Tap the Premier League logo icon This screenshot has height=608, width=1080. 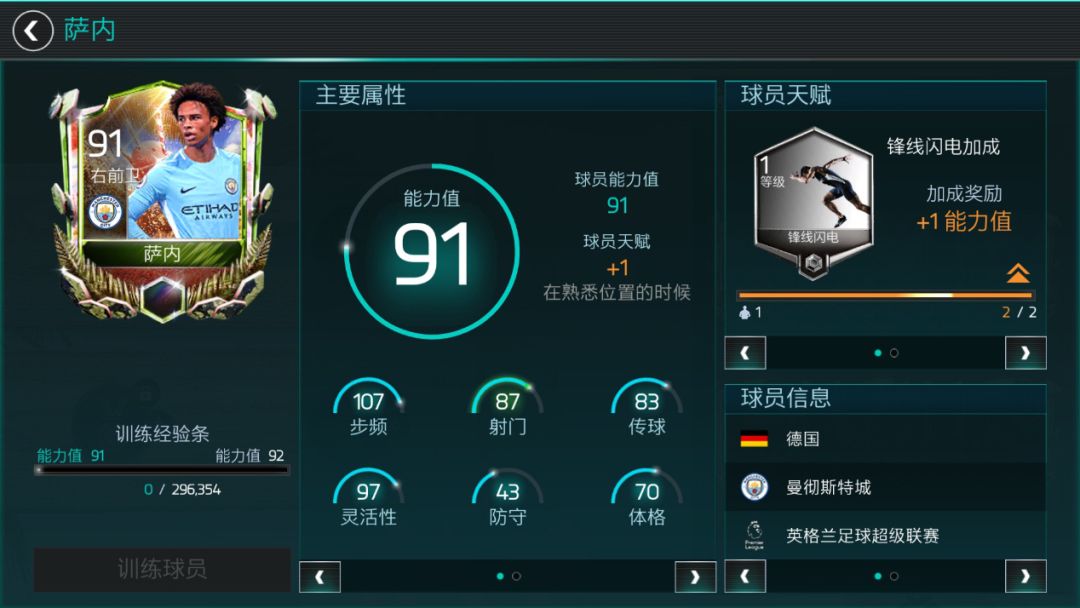click(754, 535)
